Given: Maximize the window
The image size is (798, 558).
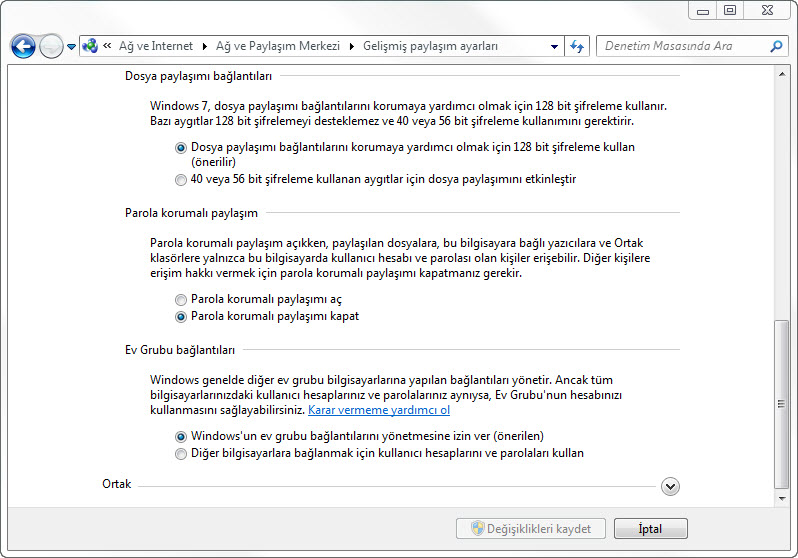Looking at the screenshot, I should coord(730,11).
